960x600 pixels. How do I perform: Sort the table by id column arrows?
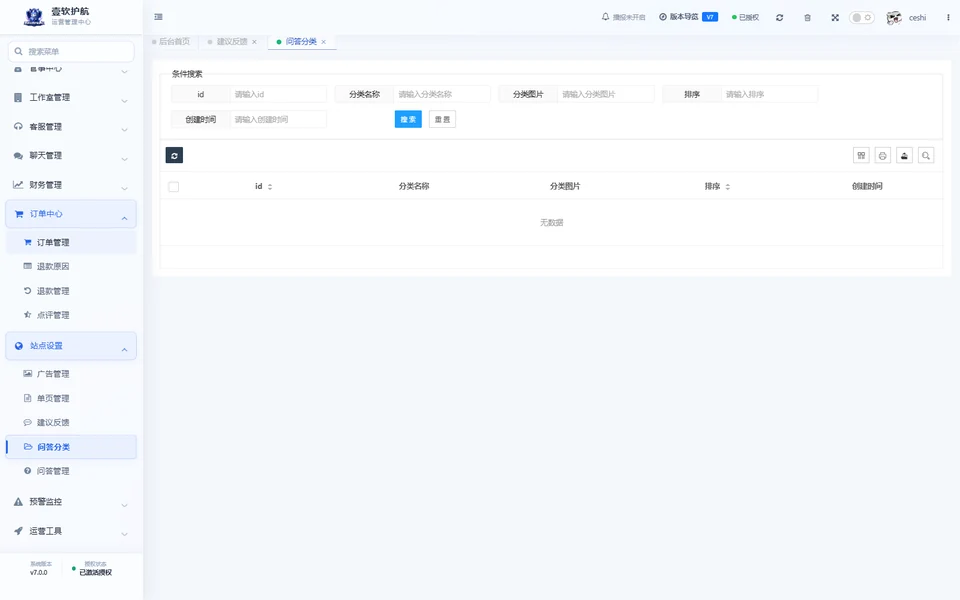[270, 187]
